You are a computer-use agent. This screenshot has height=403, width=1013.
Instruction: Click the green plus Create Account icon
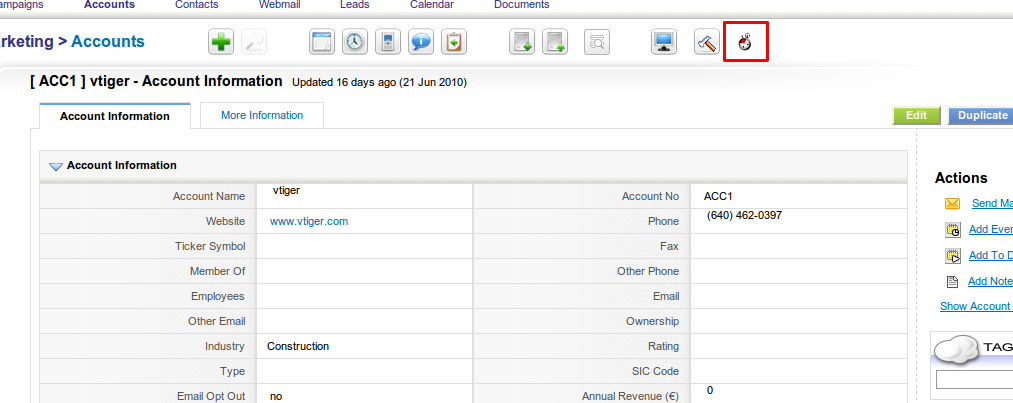click(x=221, y=43)
